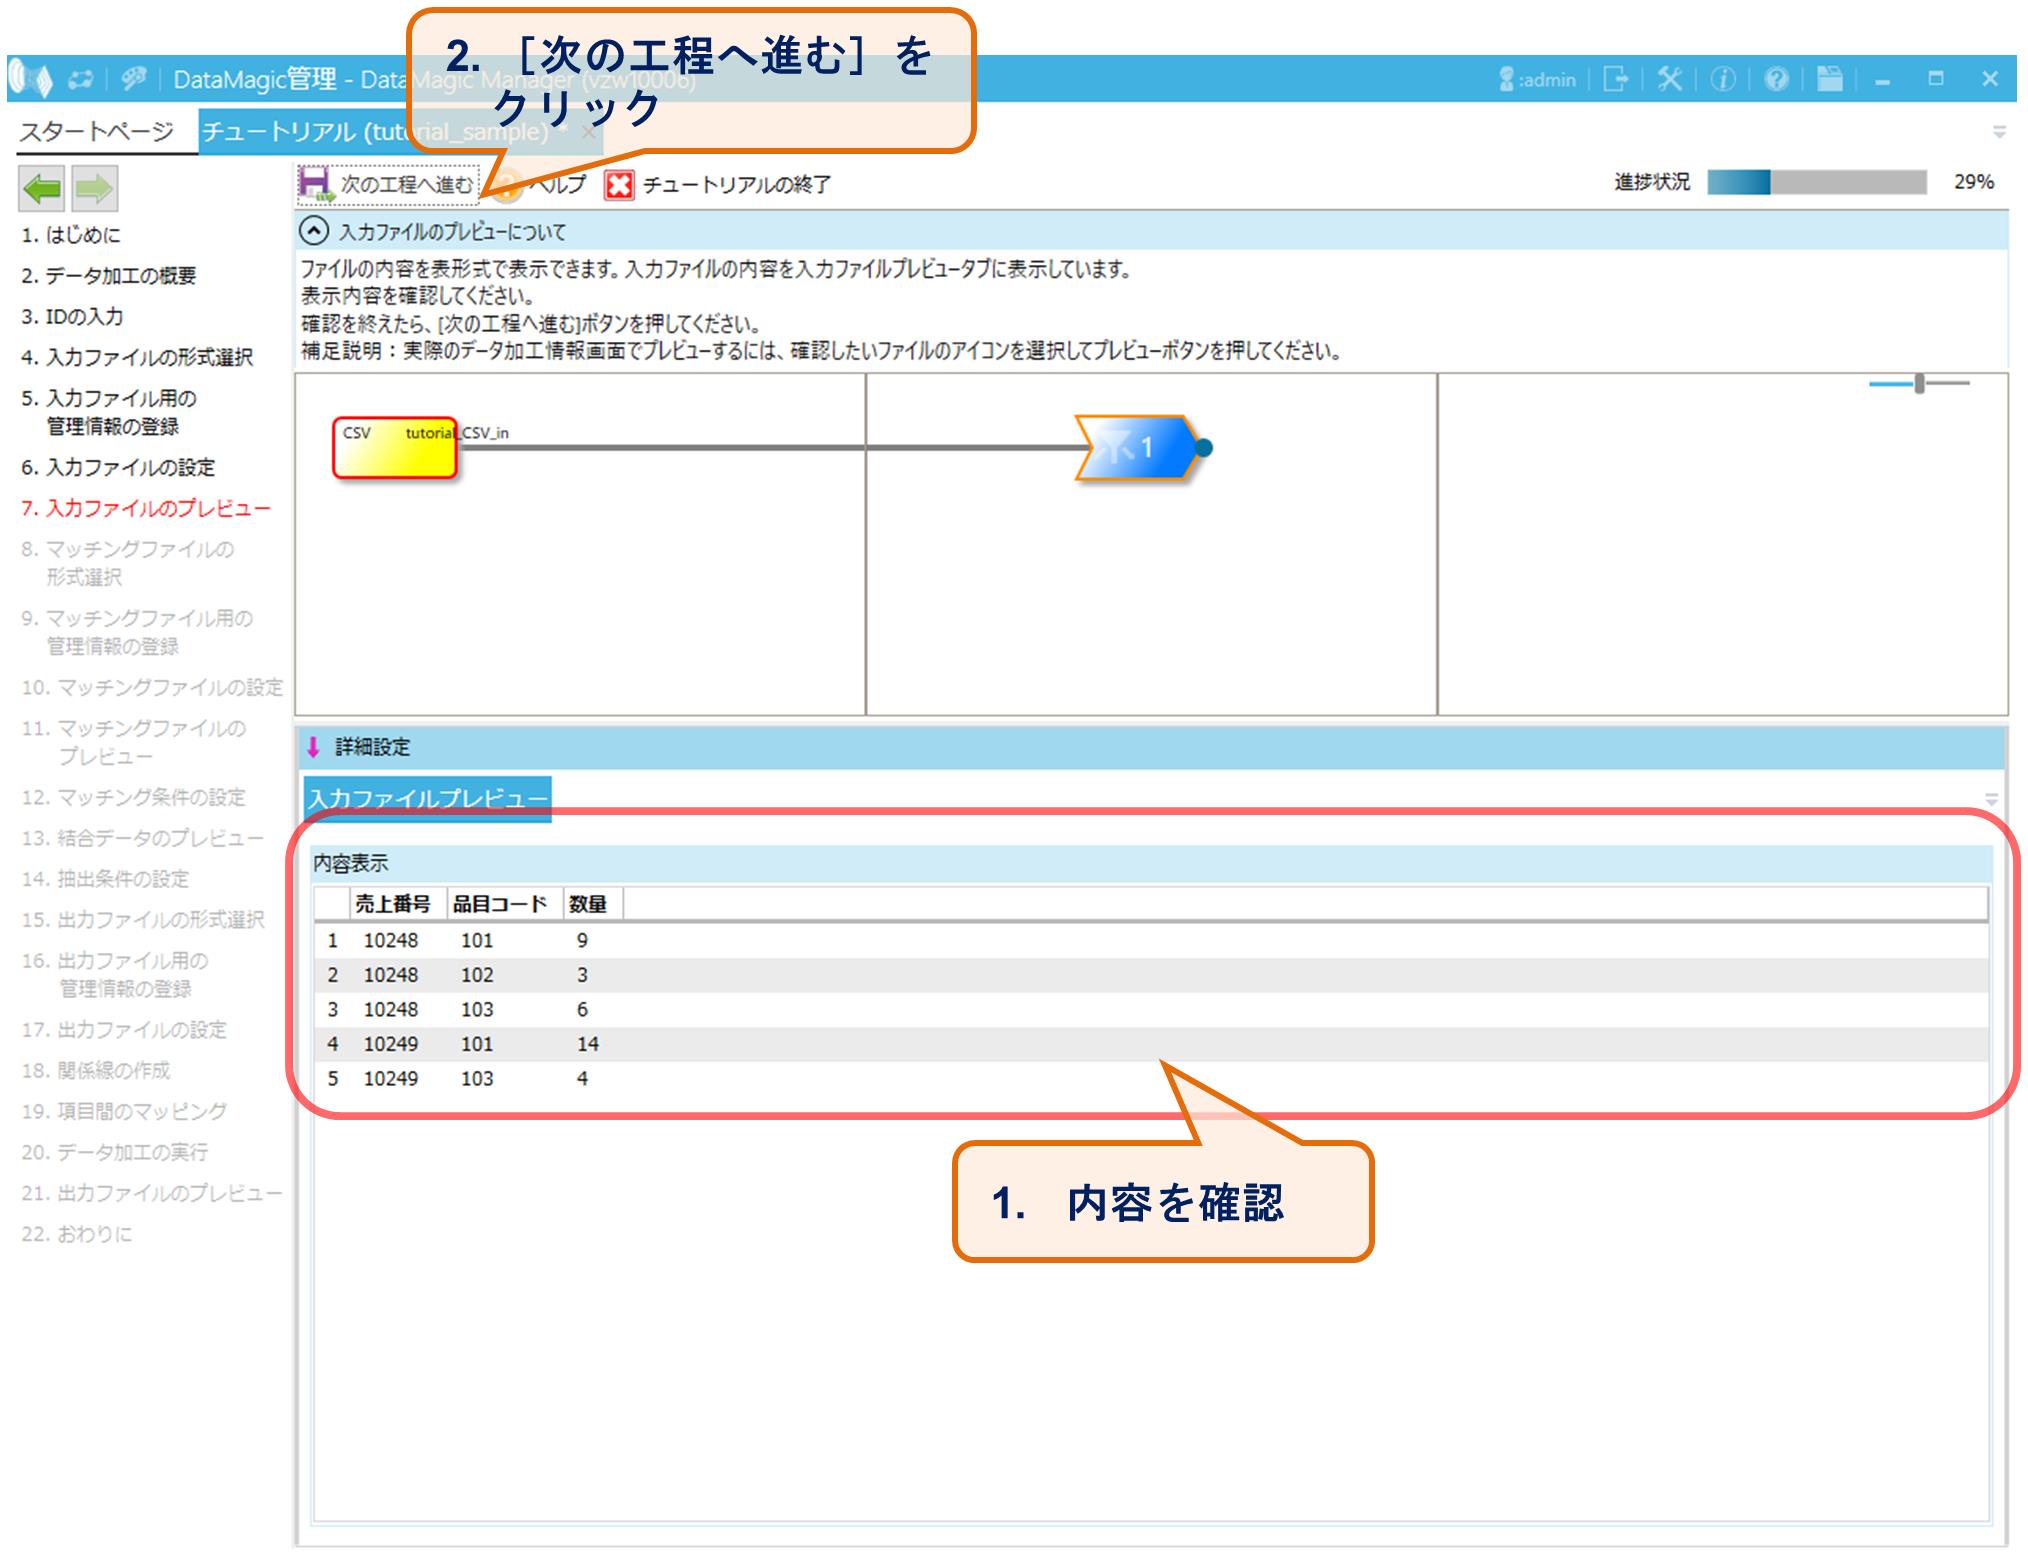Click the folder icon in title bar
The image size is (2028, 1557).
coord(1829,79)
